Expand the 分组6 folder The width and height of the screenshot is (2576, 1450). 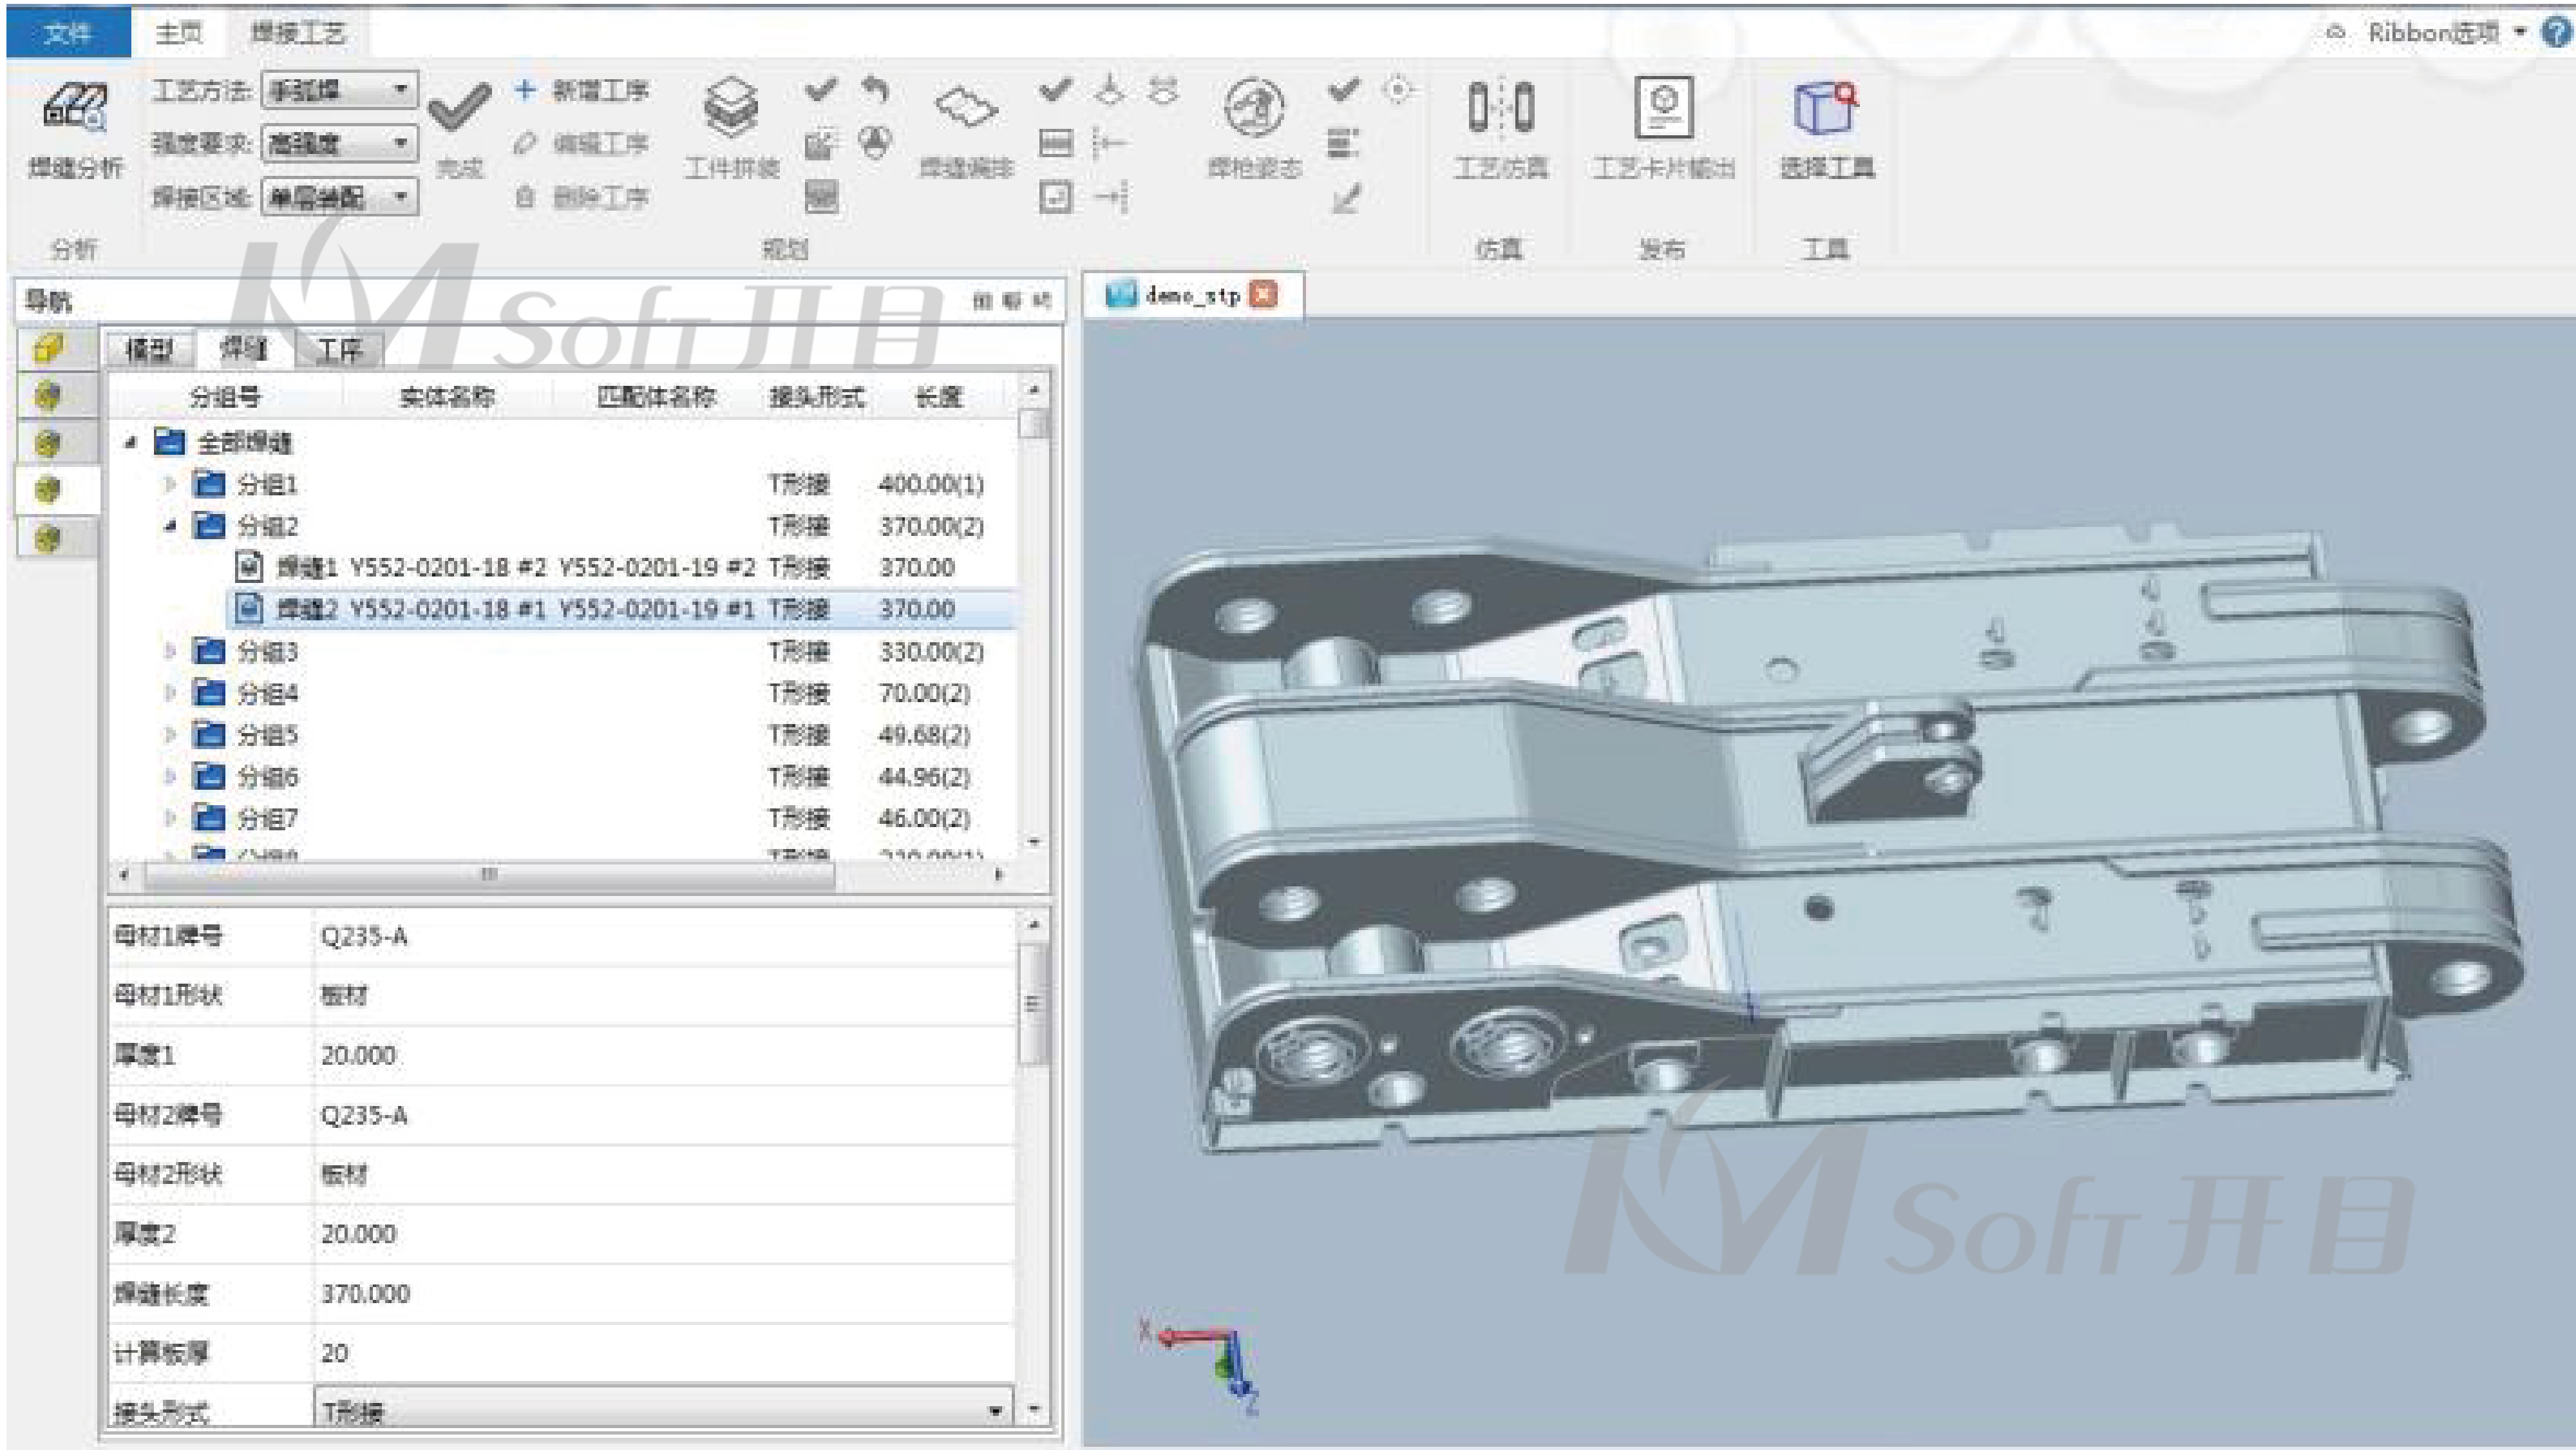tap(170, 777)
